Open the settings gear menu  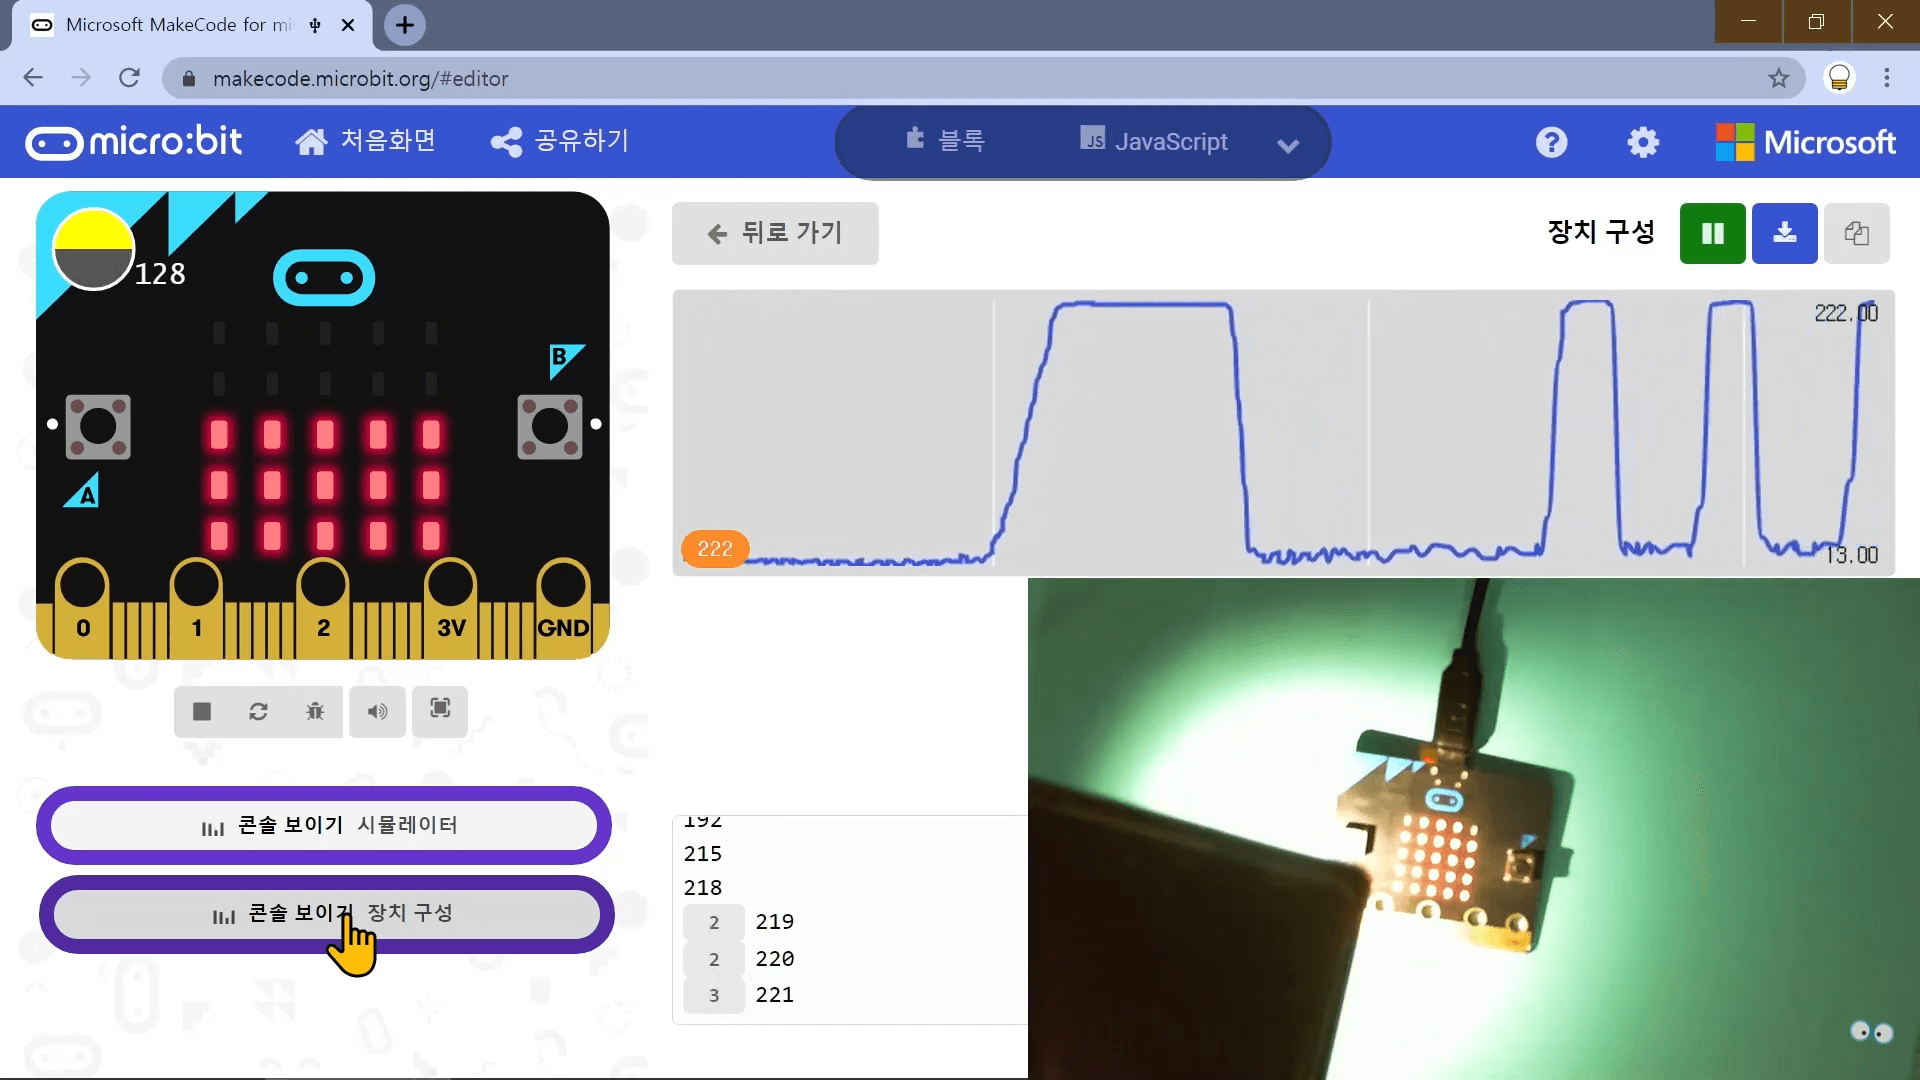click(1643, 142)
